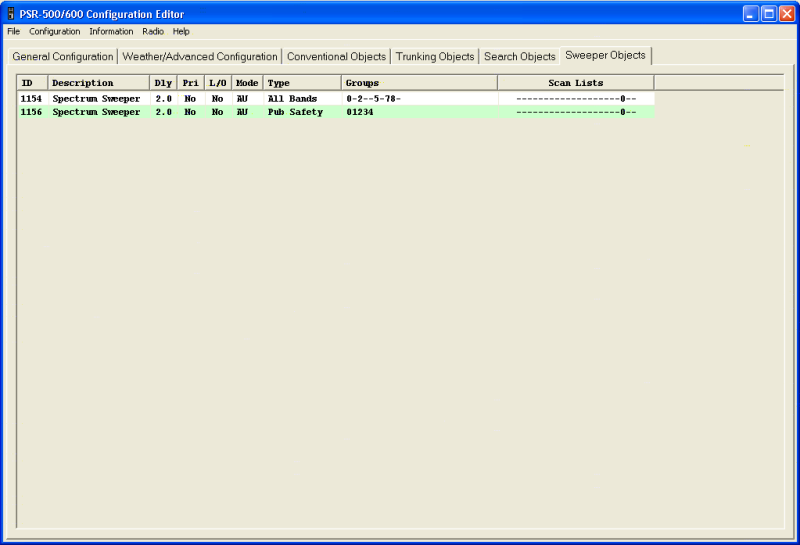
Task: Click Groups cell showing 01234
Action: 360,113
